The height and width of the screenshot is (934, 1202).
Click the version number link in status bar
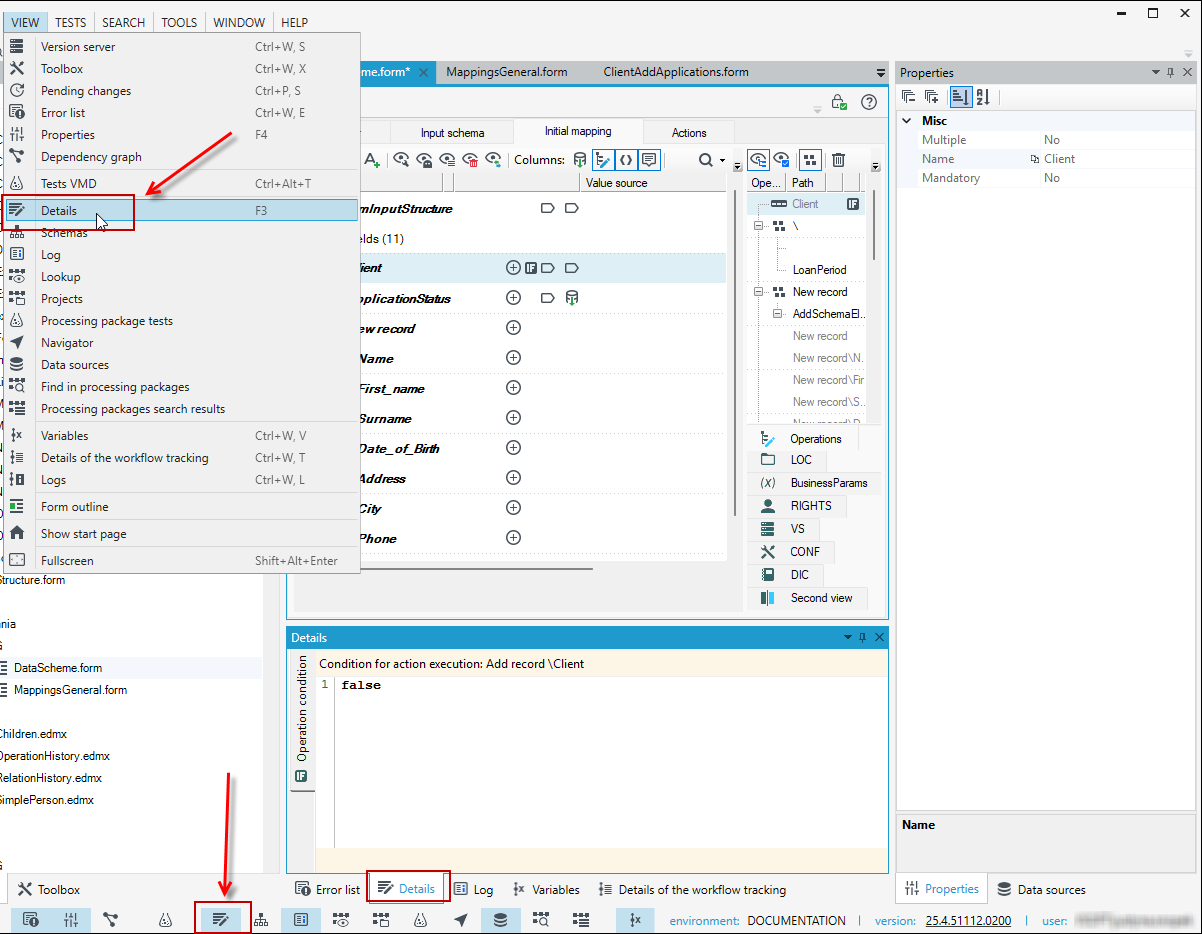[968, 920]
